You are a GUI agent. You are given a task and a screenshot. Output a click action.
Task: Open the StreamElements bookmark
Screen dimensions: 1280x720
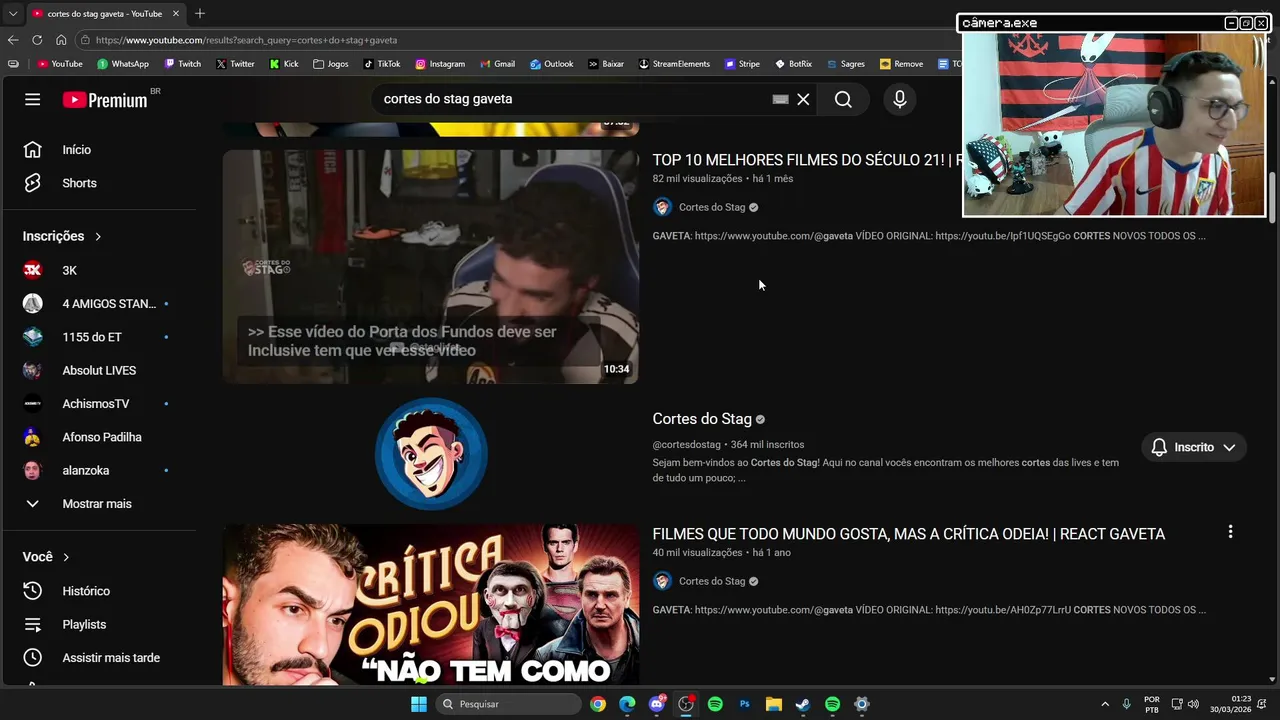674,64
